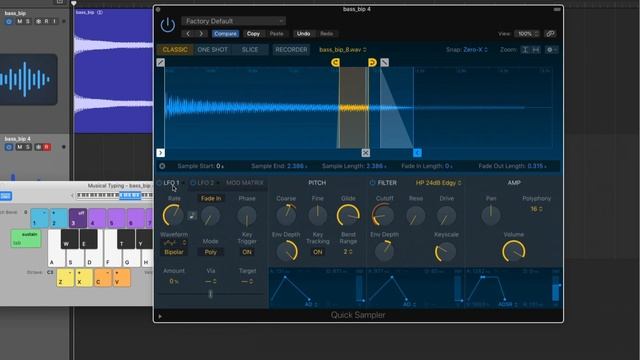Open the LFO Target dropdown
This screenshot has height=360, width=640.
click(247, 282)
